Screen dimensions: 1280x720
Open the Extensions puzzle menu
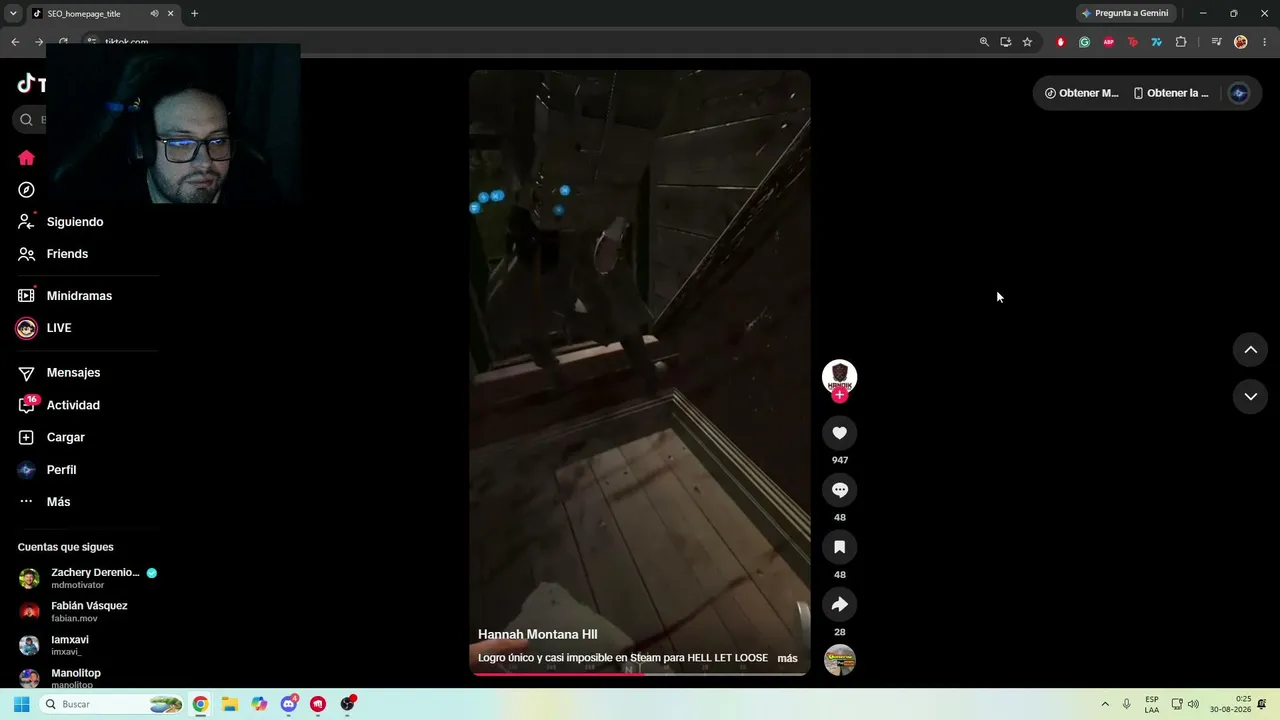(1181, 42)
